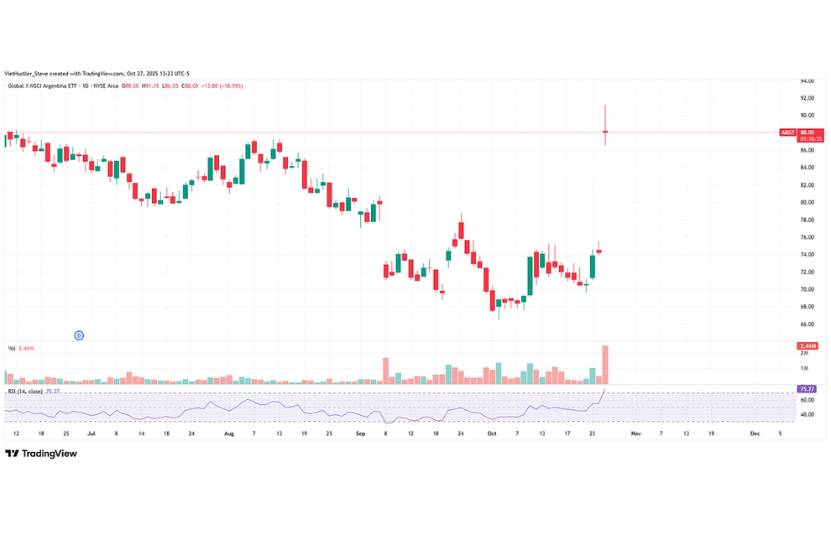Open the Vol indicator legend label
The width and height of the screenshot is (831, 534).
coord(11,348)
